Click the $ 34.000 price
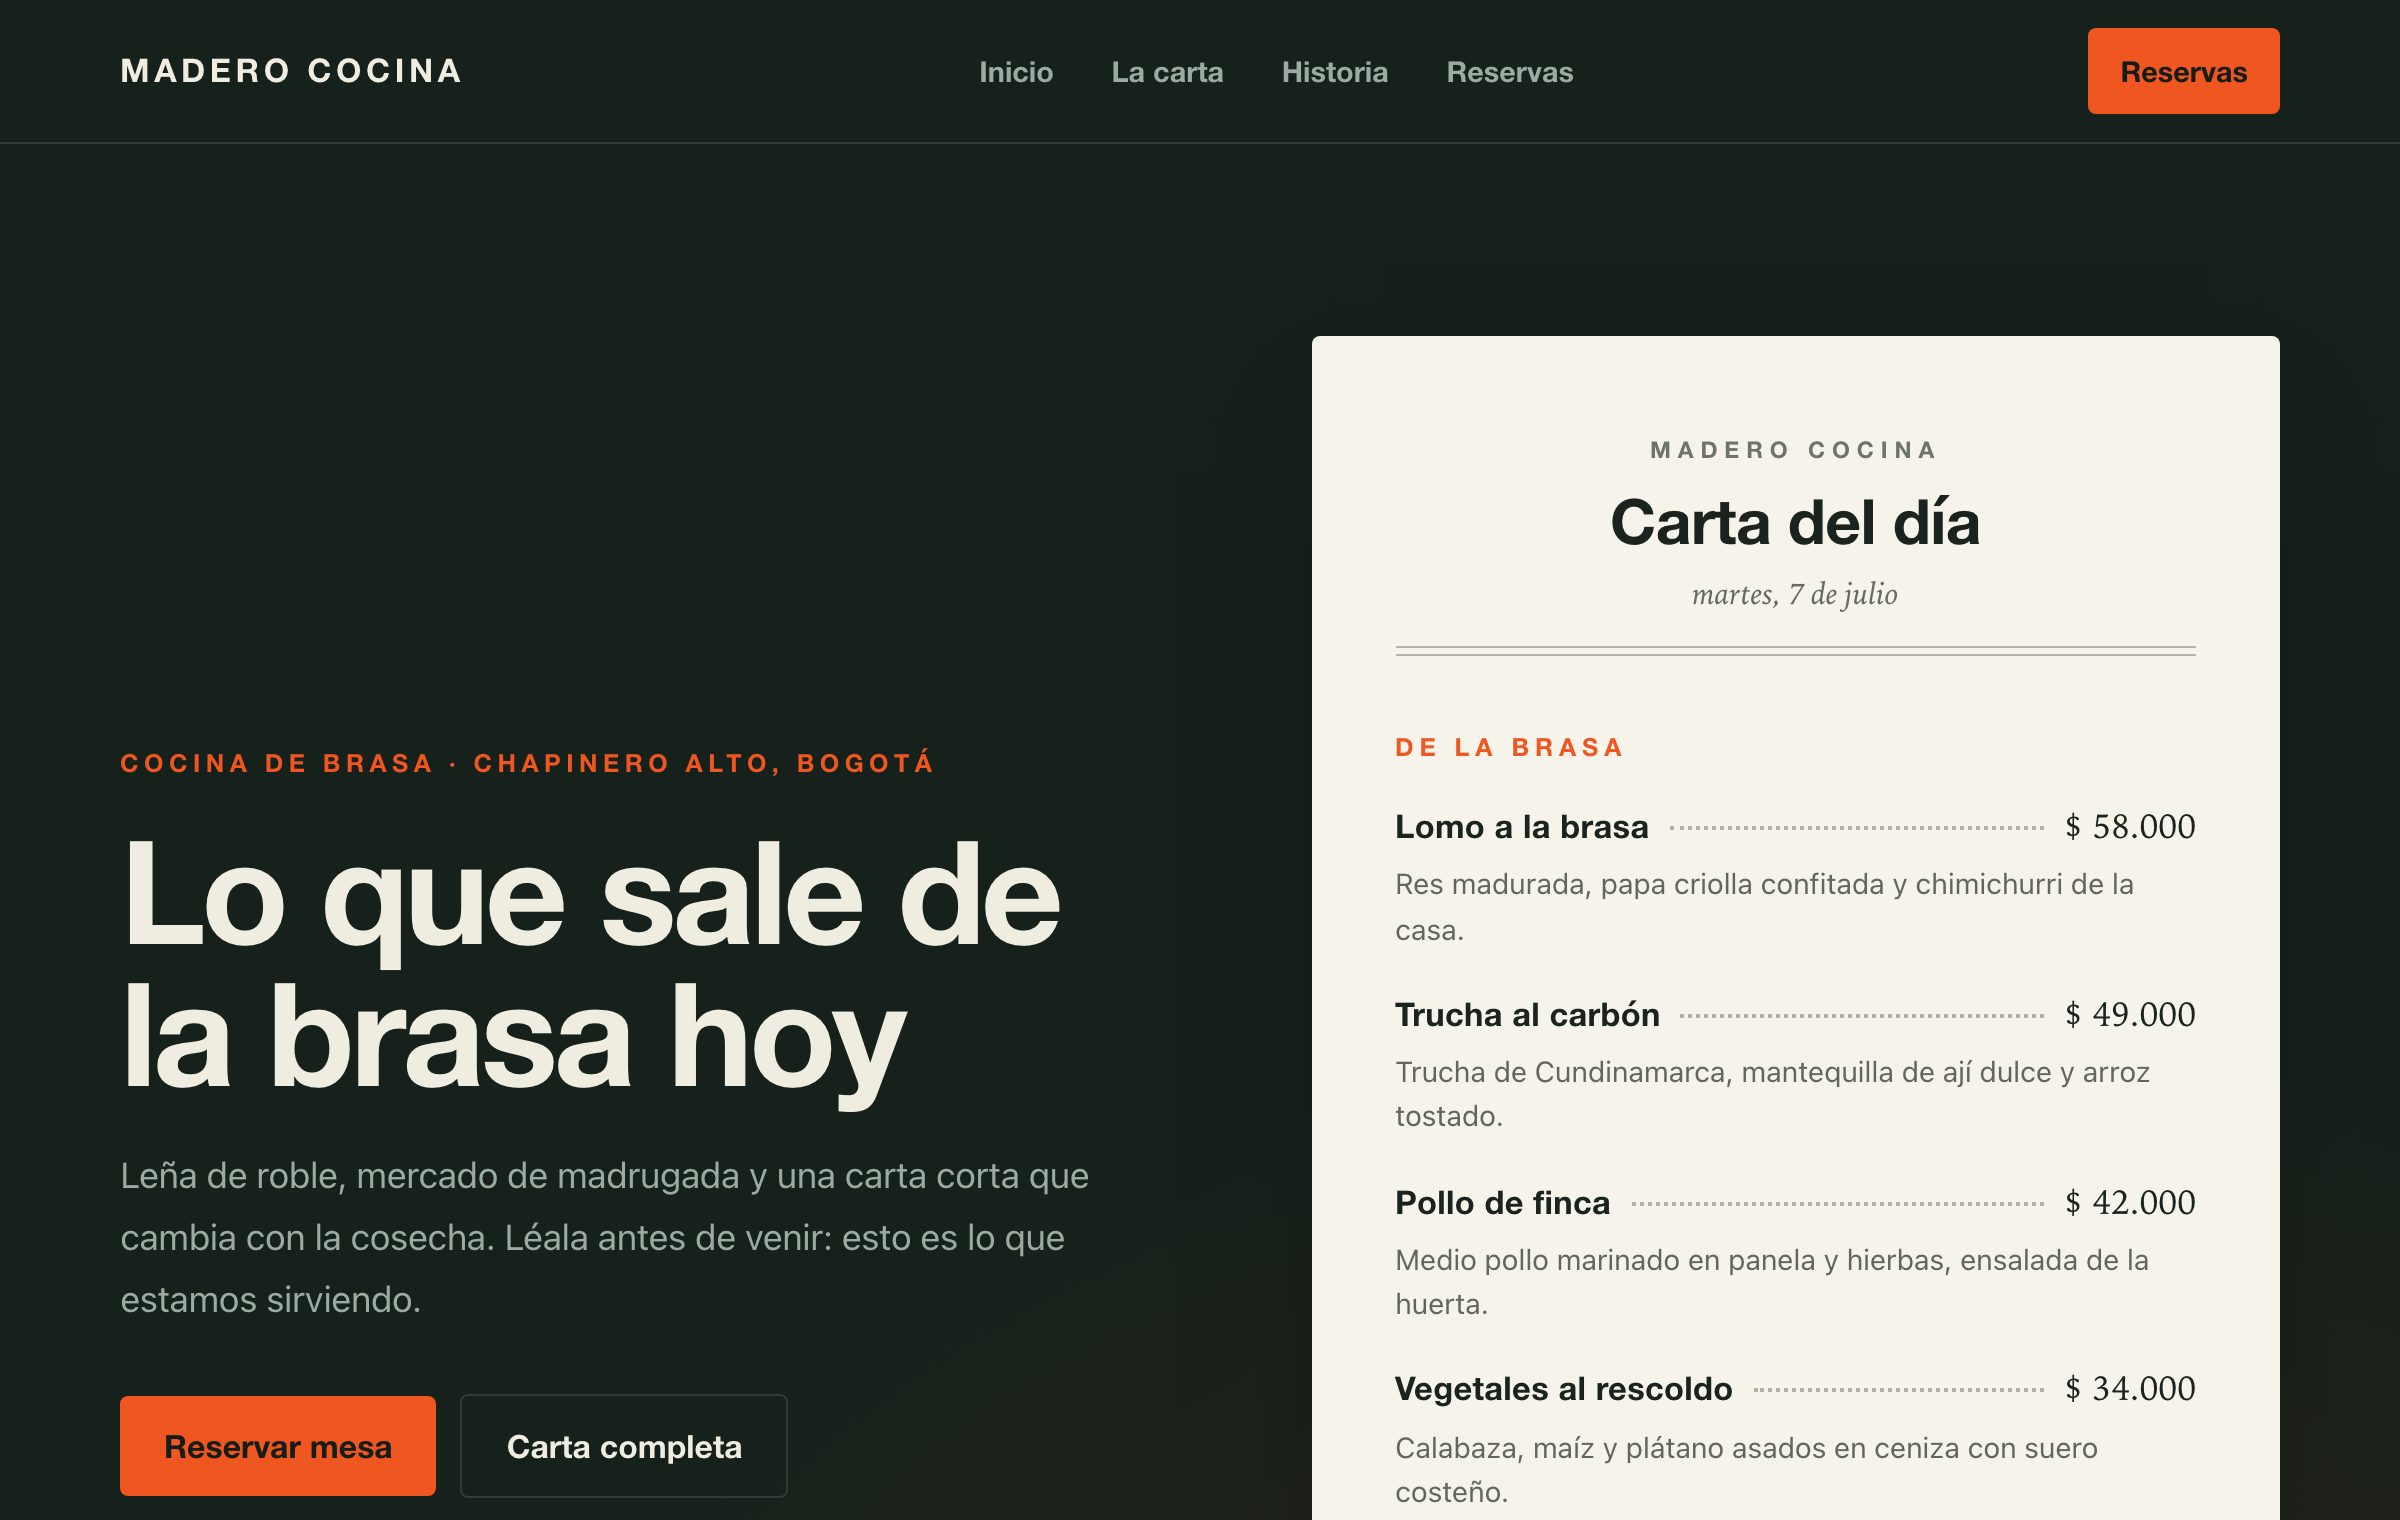 pyautogui.click(x=2130, y=1389)
